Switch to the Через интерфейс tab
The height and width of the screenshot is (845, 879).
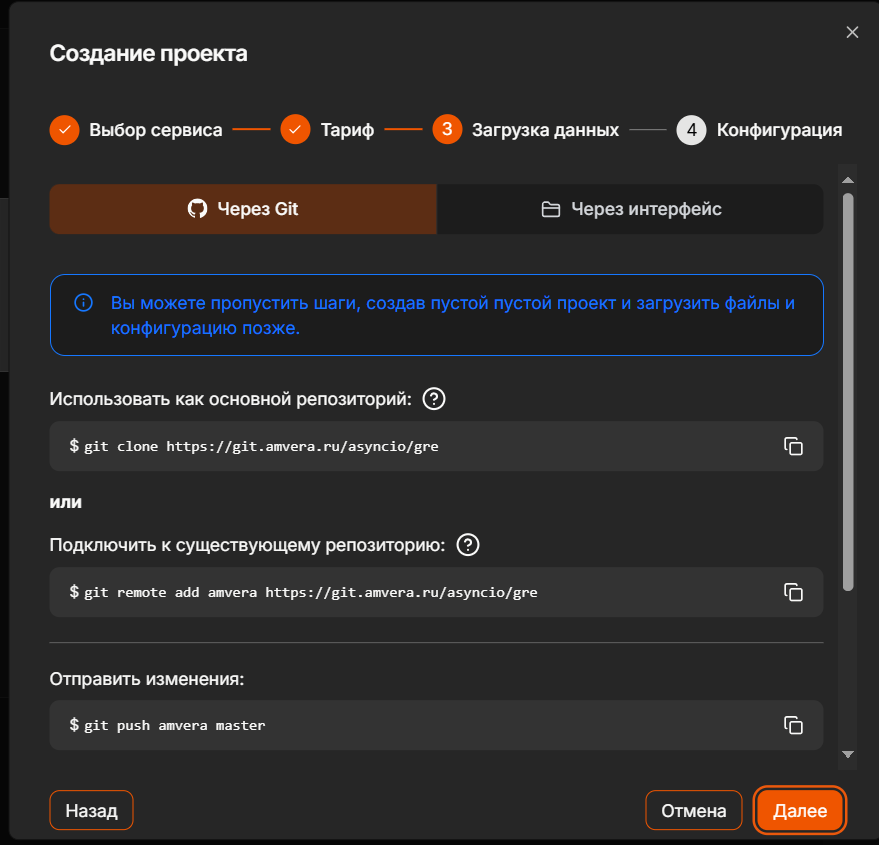630,208
